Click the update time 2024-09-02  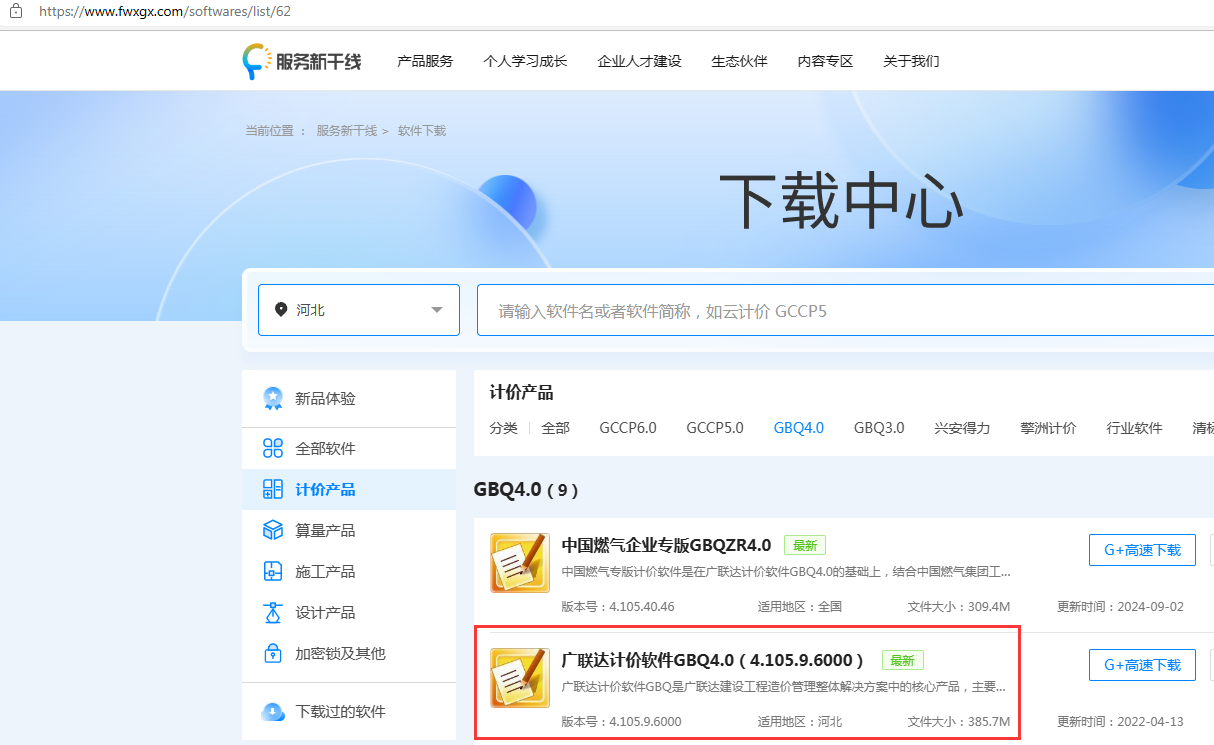(x=1150, y=607)
